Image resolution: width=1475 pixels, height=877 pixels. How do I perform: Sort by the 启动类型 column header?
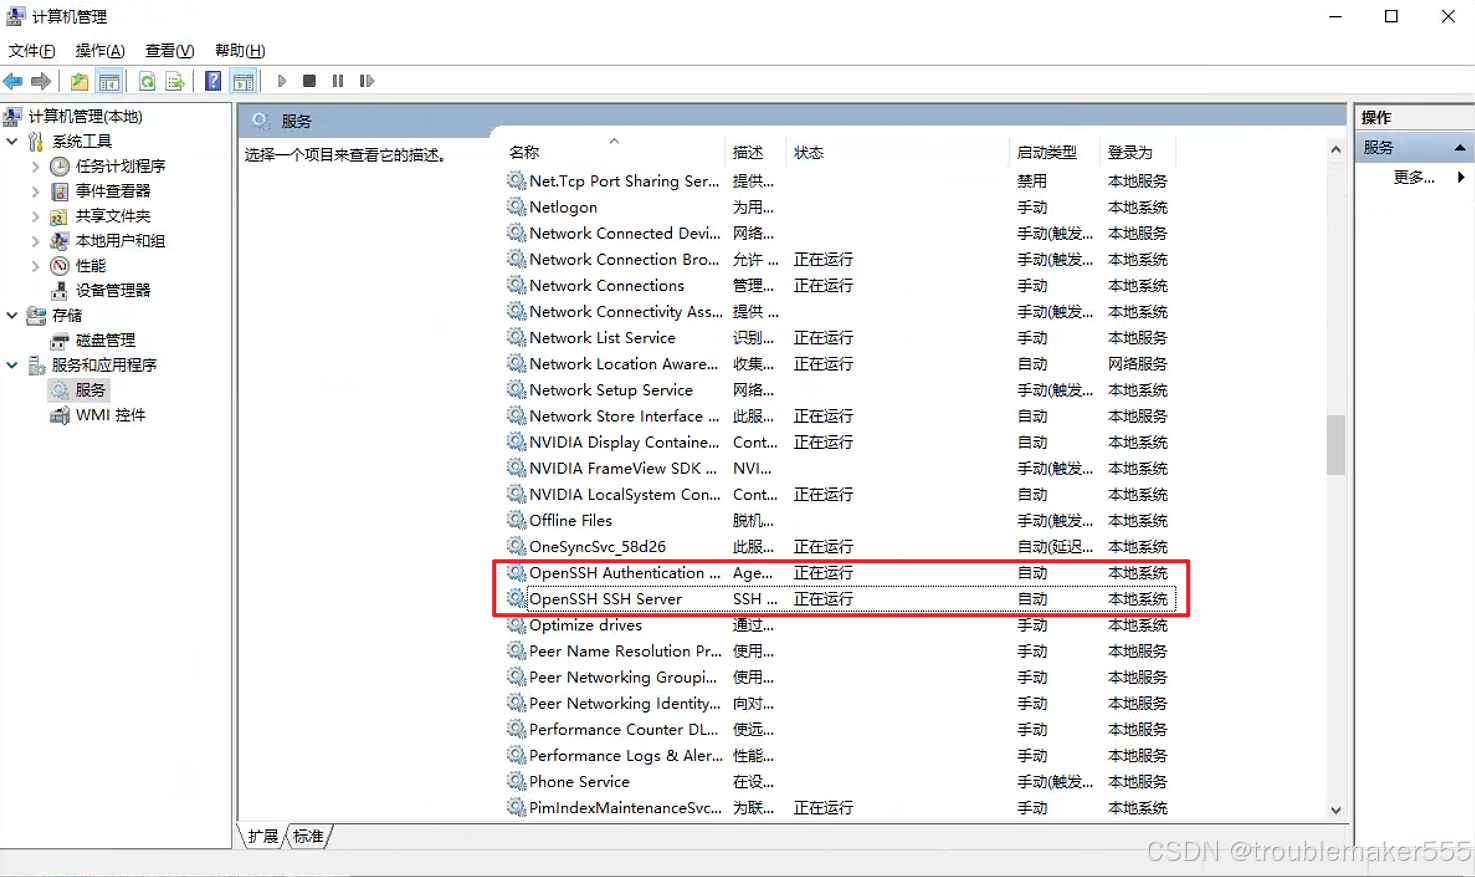coord(1055,152)
